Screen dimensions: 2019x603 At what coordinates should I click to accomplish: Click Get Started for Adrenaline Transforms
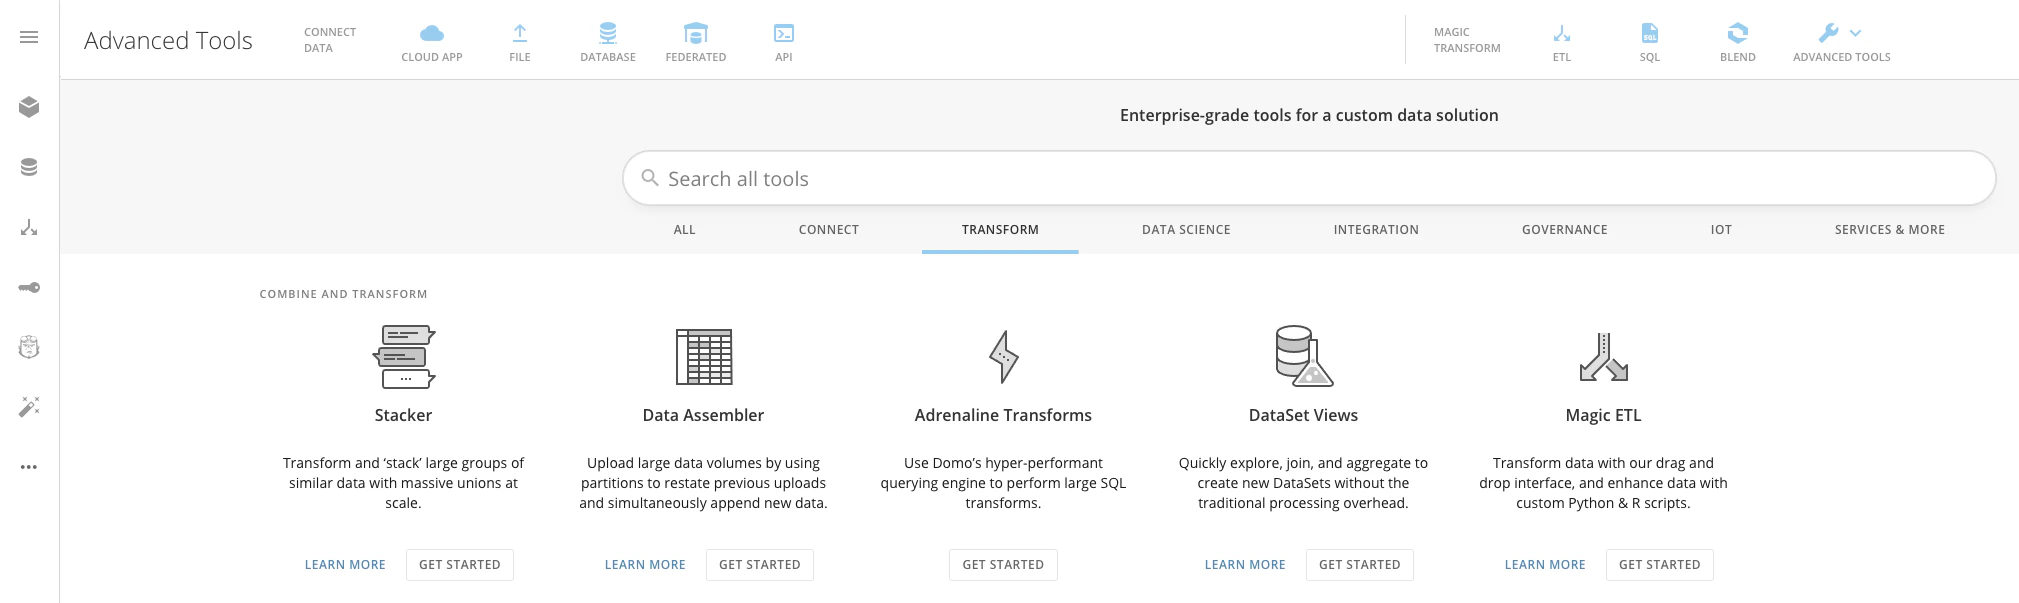(1003, 565)
